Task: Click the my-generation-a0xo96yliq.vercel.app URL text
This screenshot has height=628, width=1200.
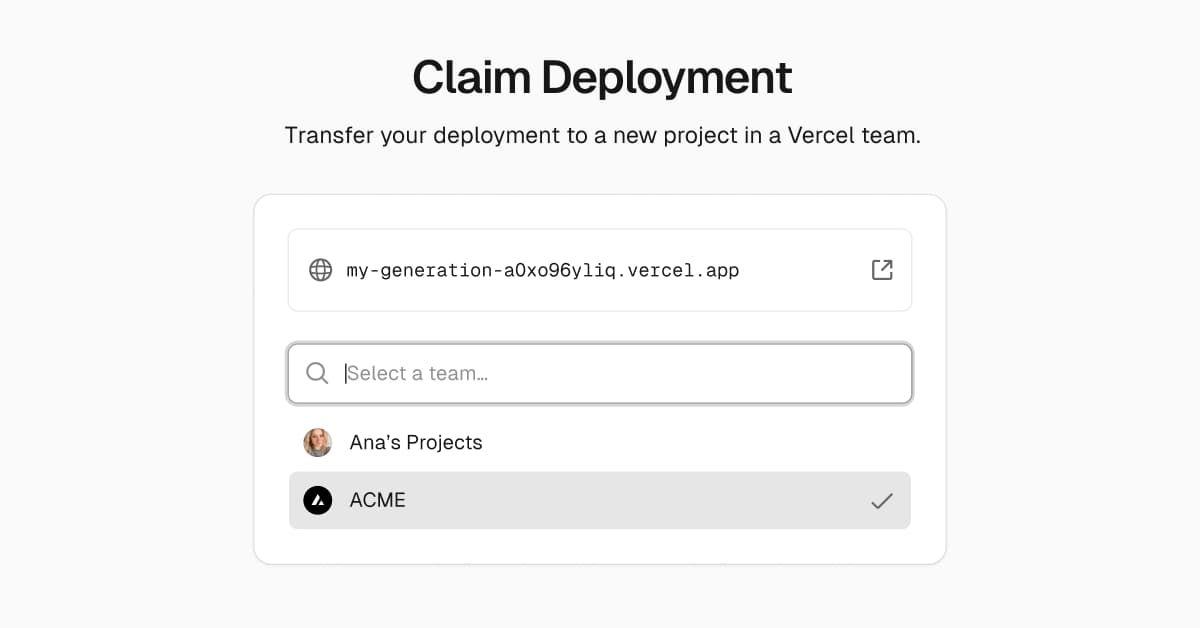Action: (542, 270)
